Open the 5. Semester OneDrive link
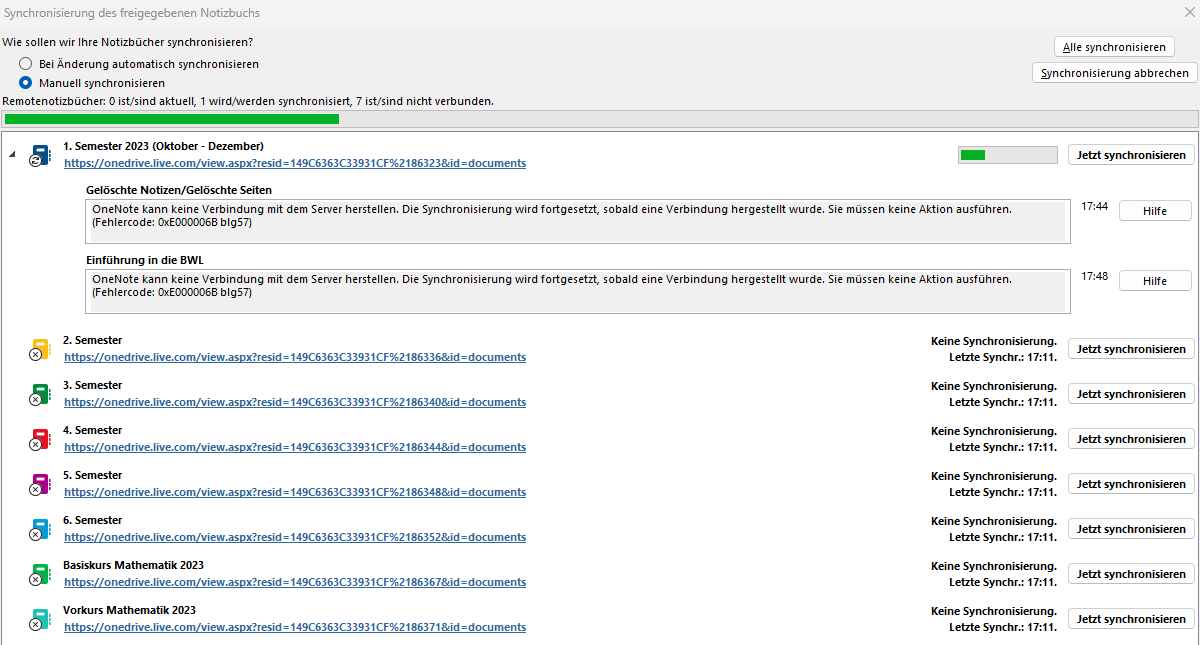 [295, 492]
